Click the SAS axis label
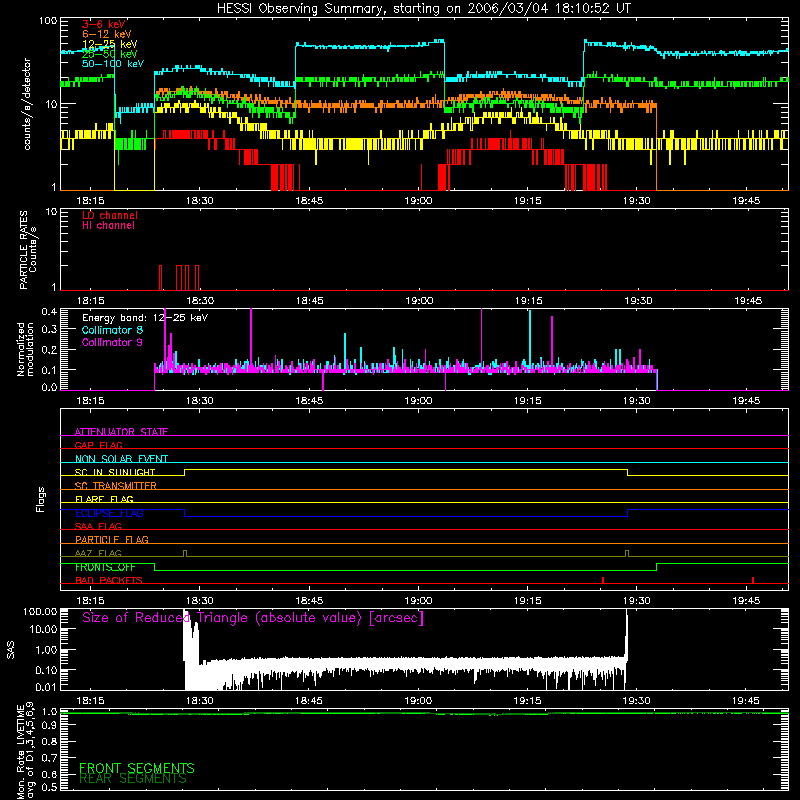Viewport: 800px width, 800px height. 11,650
